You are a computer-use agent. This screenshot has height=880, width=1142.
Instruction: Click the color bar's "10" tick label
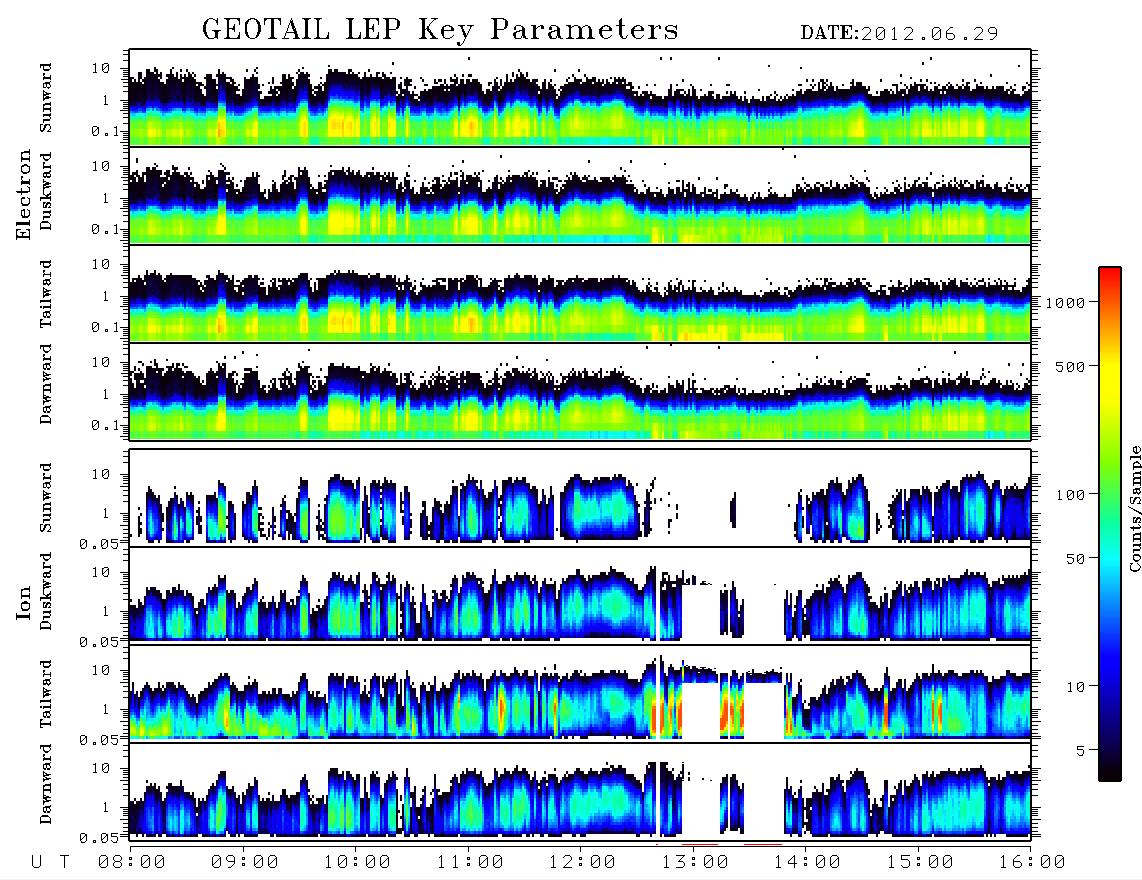[x=1075, y=686]
